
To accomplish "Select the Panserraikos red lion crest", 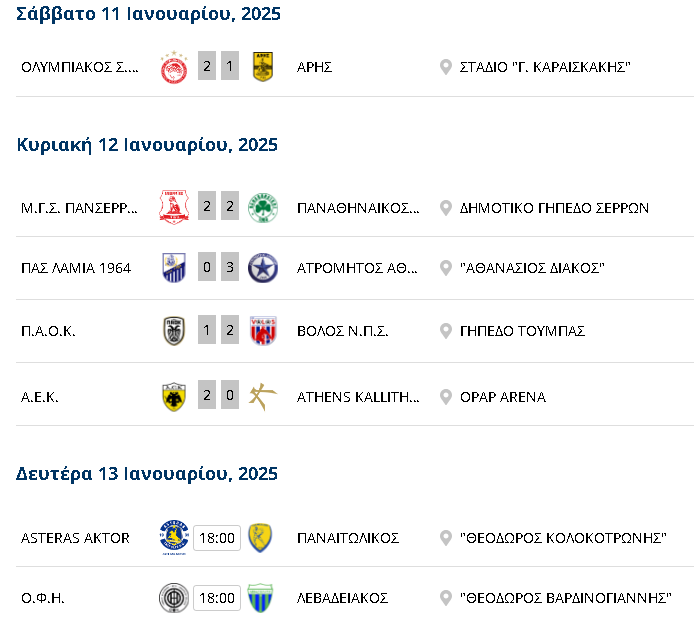I will click(x=174, y=207).
